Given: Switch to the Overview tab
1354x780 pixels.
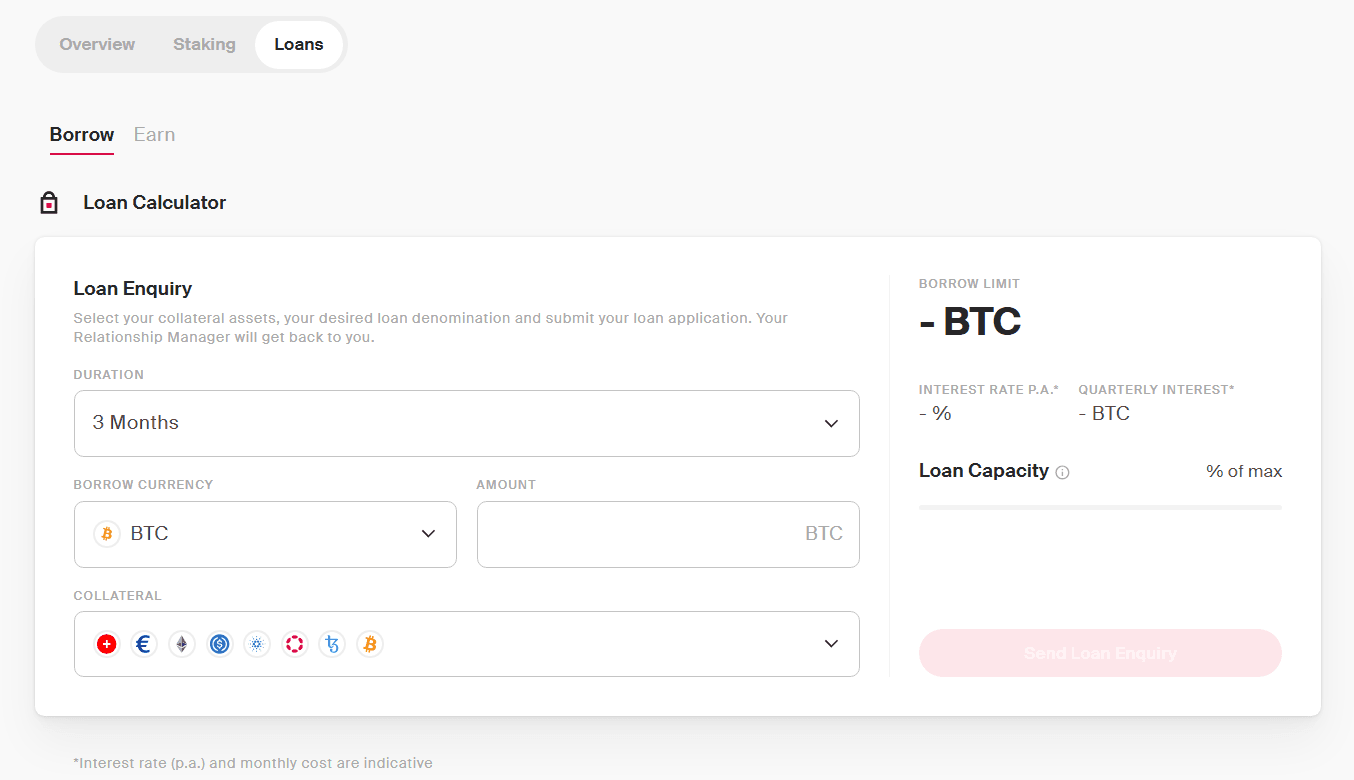Looking at the screenshot, I should pos(97,44).
